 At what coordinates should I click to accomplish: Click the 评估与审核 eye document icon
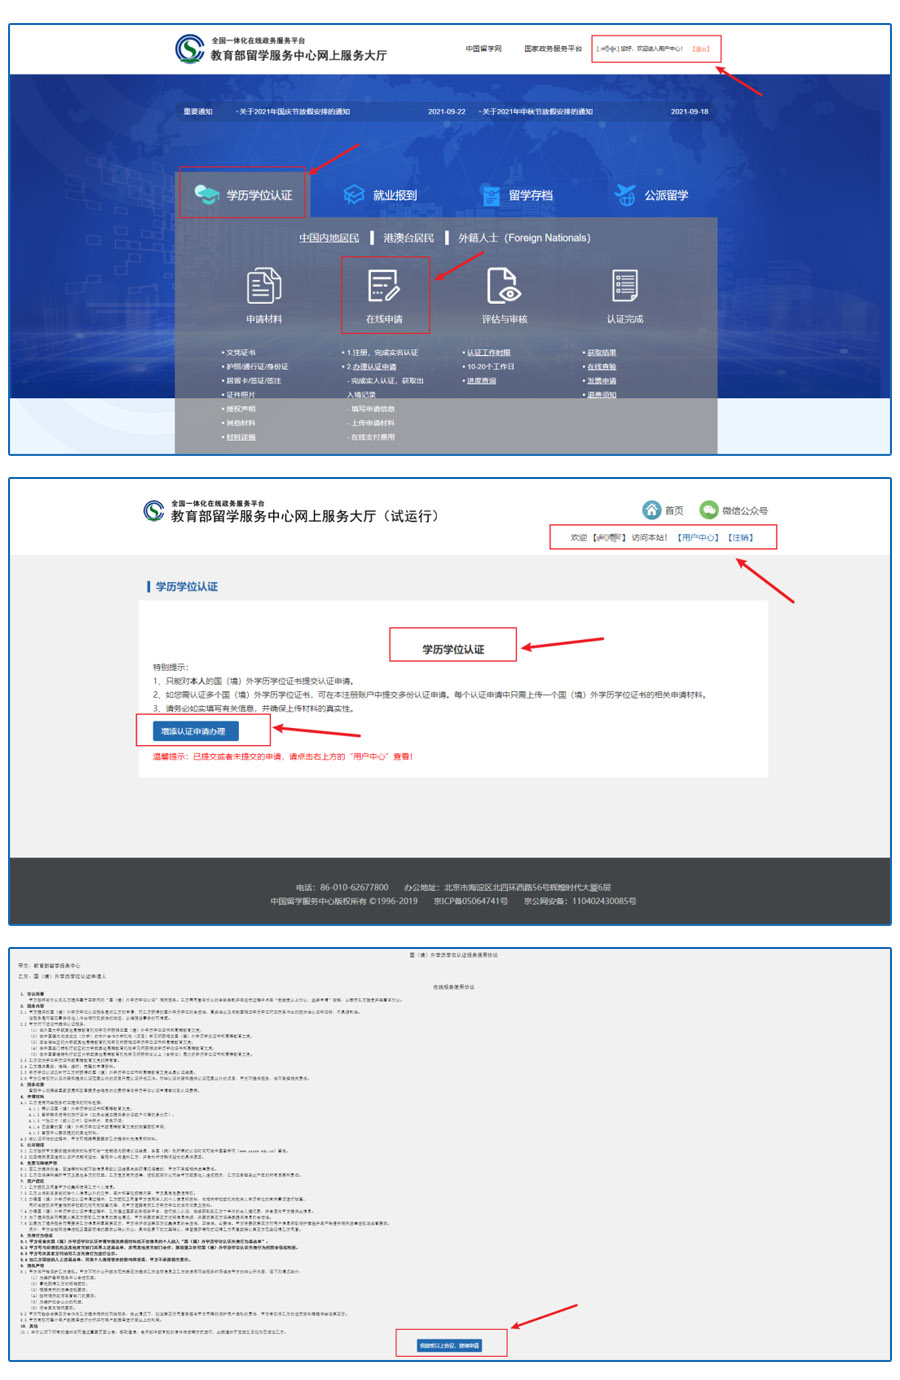click(504, 287)
